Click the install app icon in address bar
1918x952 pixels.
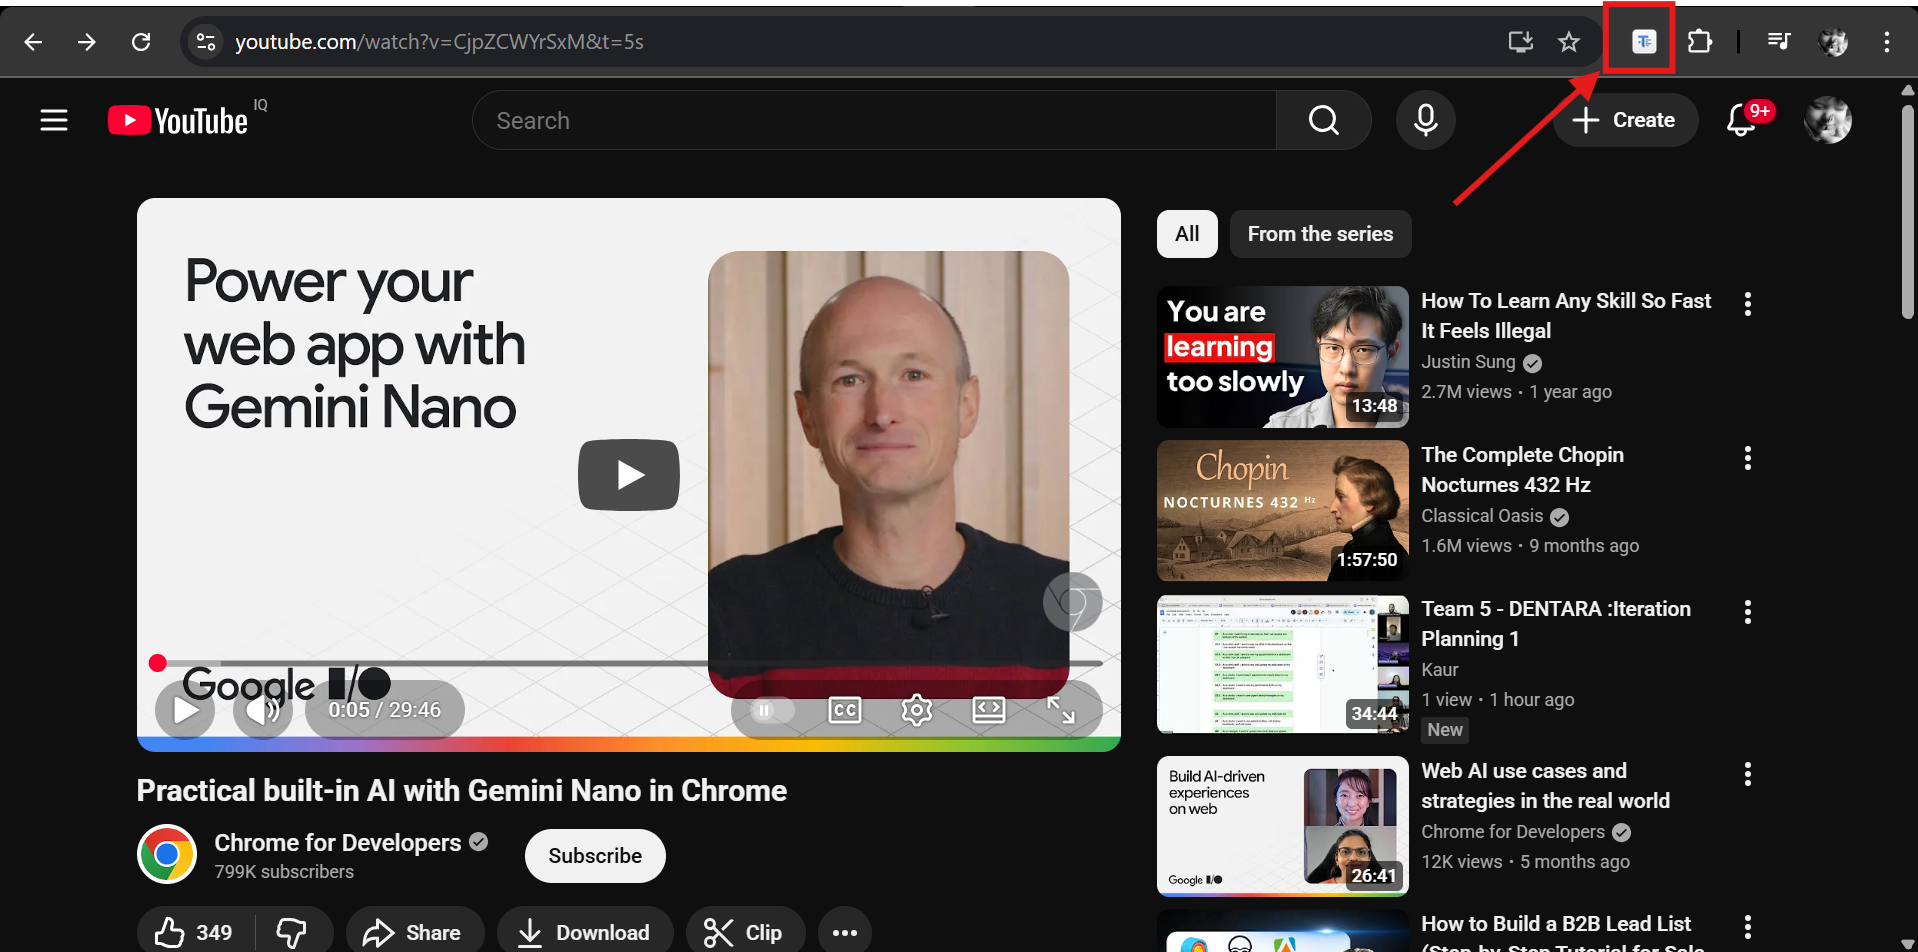[x=1521, y=42]
